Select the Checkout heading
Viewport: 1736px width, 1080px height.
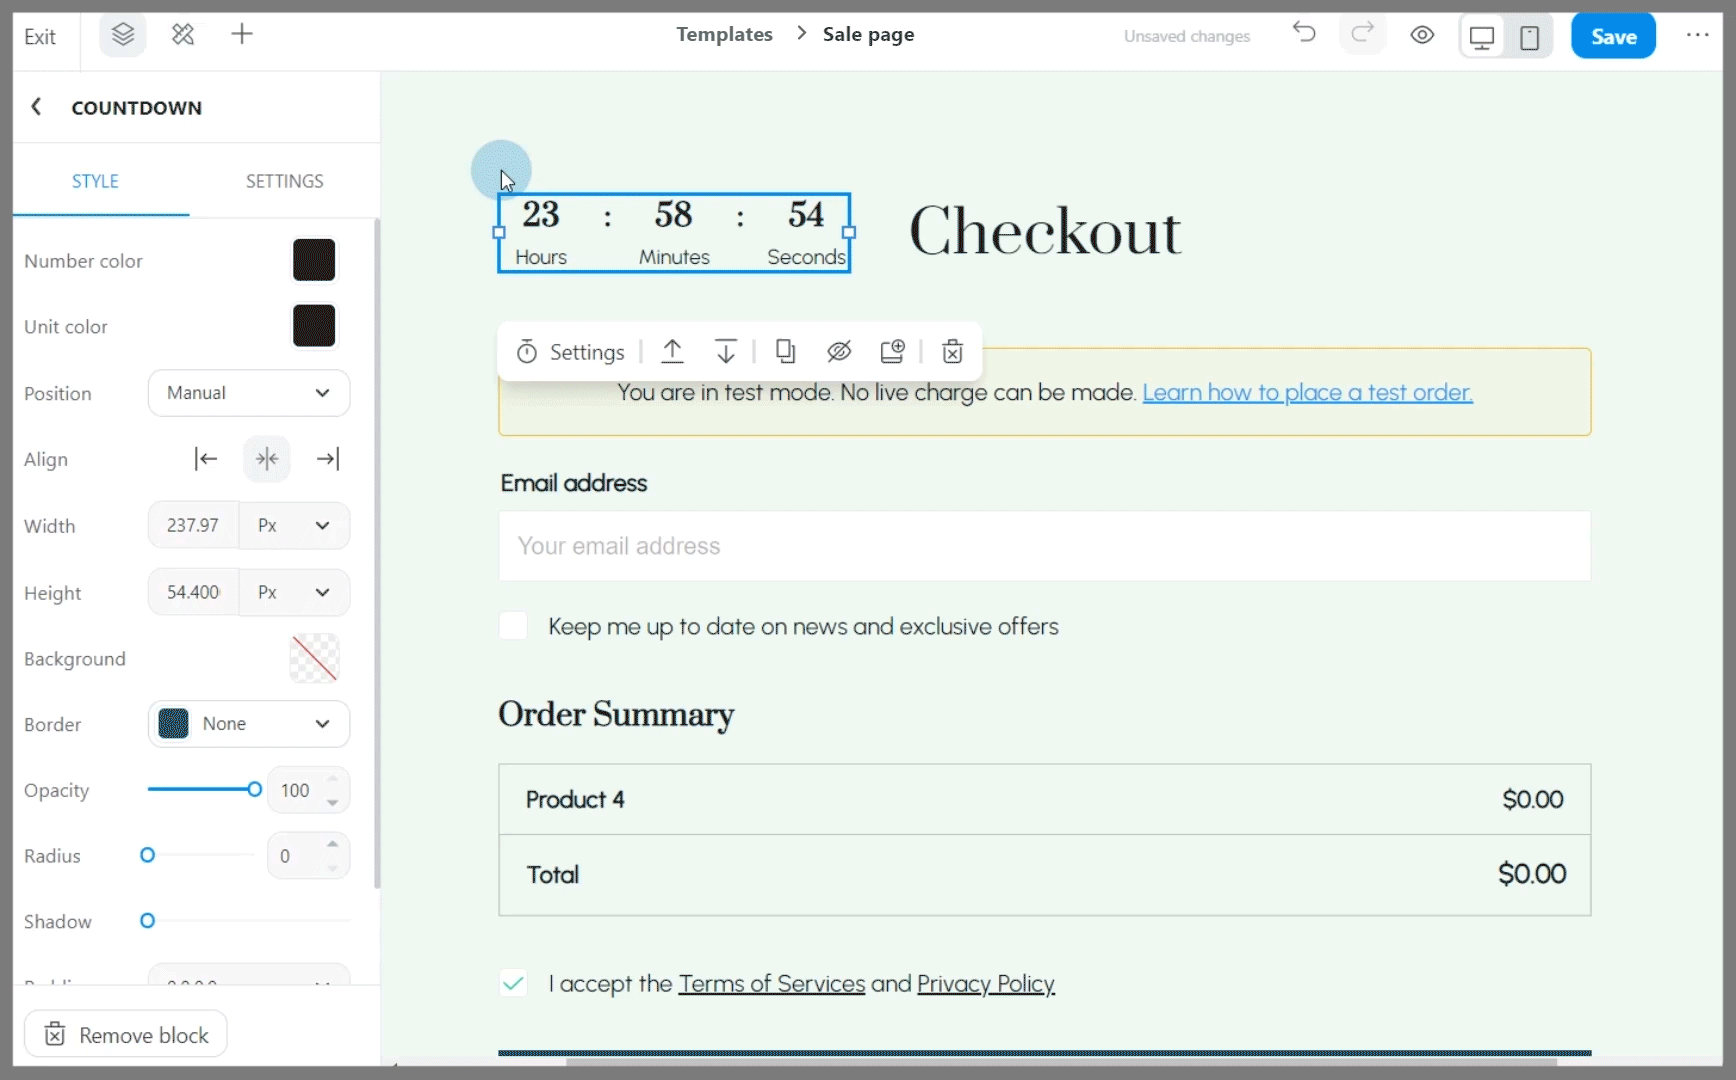pos(1045,231)
